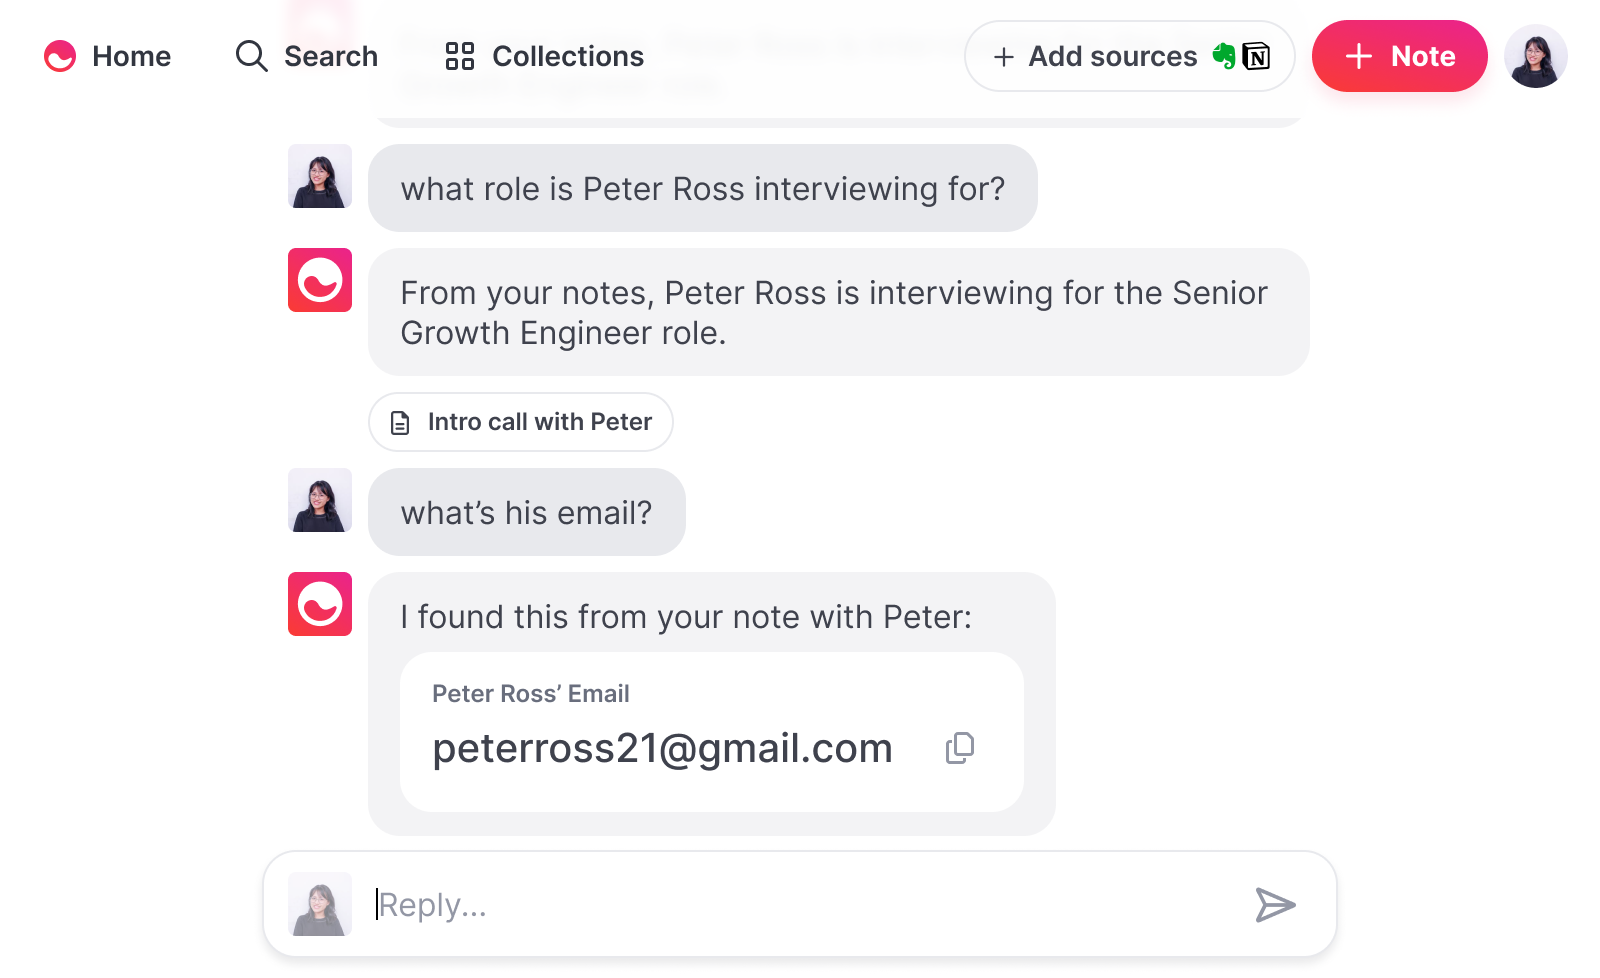Viewport: 1600px width, 978px height.
Task: Create a new Note
Action: [1399, 56]
